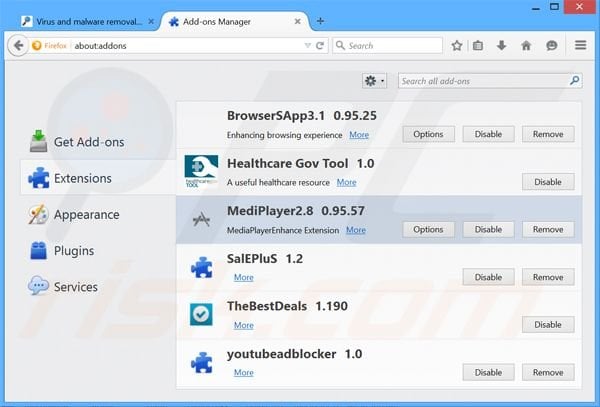
Task: Open More link for Healthcare Gov Tool
Action: tap(346, 182)
